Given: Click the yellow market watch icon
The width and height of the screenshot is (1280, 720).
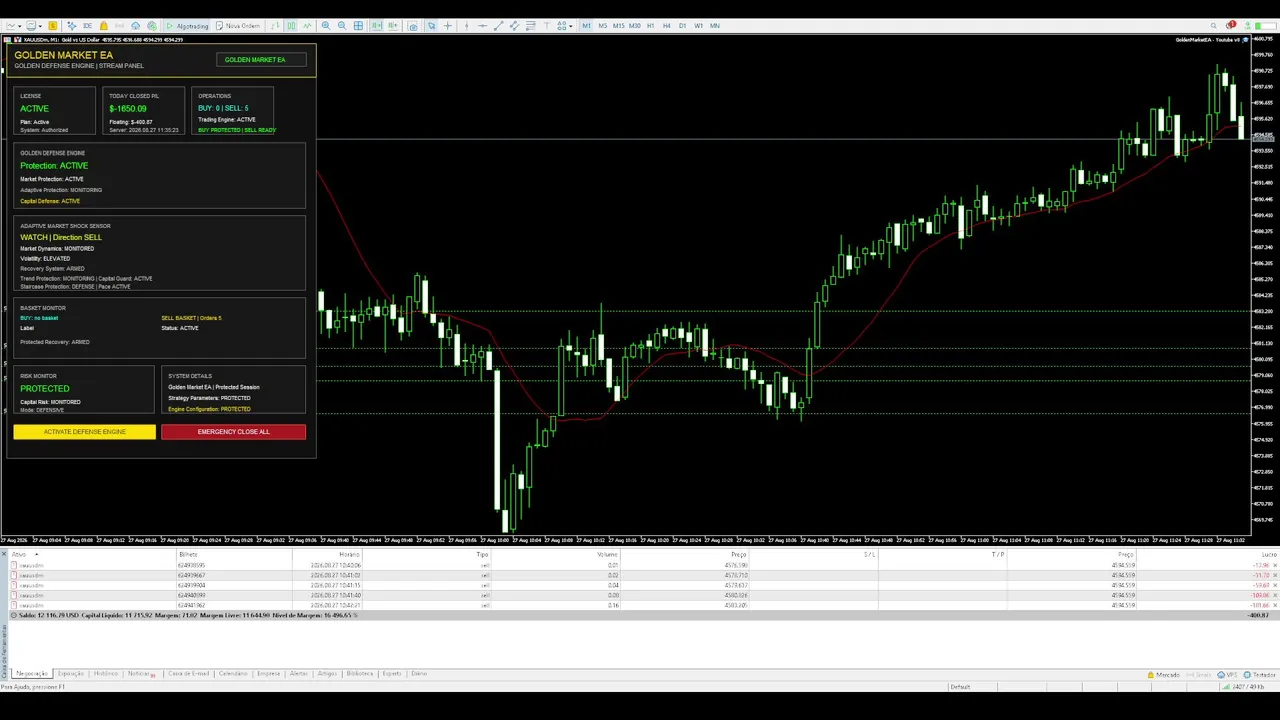Looking at the screenshot, I should tap(52, 26).
